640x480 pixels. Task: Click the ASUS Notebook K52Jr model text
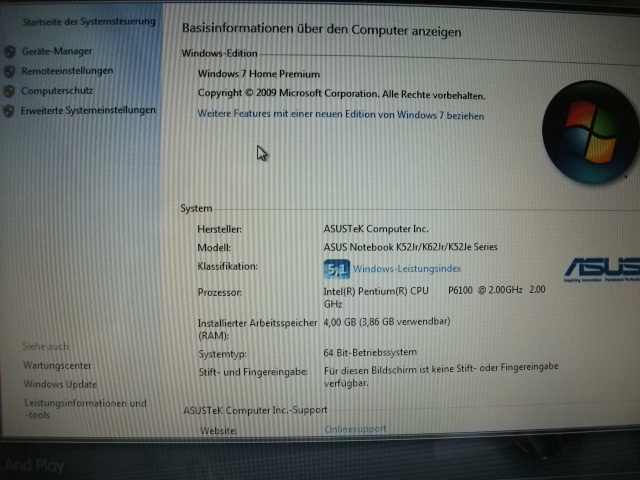tap(410, 247)
